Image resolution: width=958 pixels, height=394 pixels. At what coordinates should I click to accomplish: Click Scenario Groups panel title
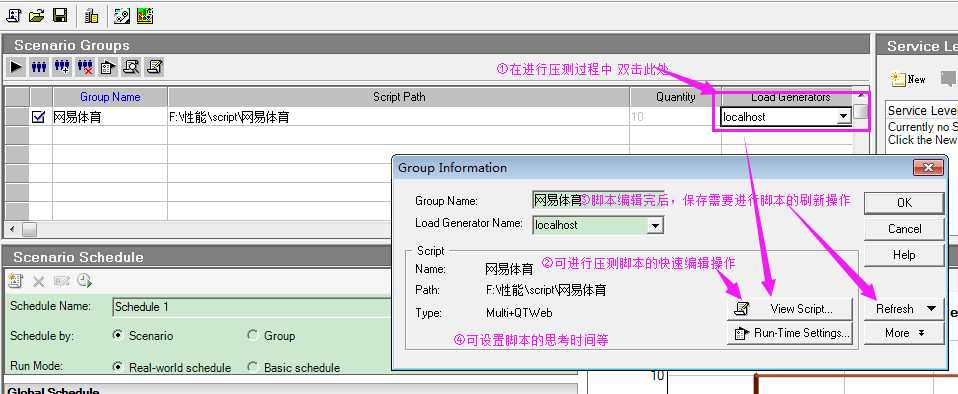(x=71, y=45)
